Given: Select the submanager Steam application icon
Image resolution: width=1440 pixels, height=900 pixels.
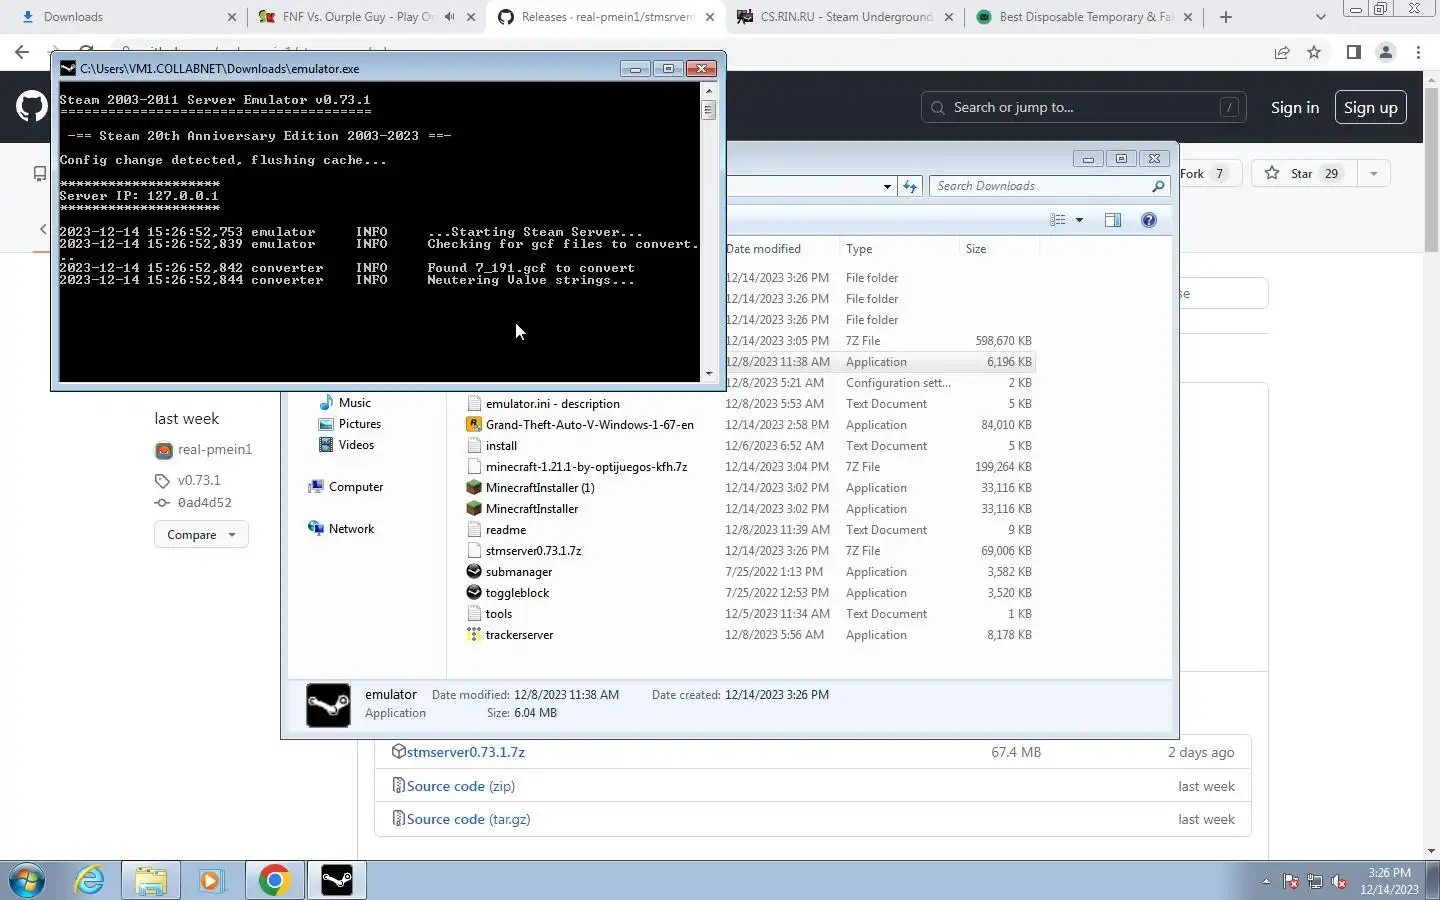Looking at the screenshot, I should tap(474, 571).
